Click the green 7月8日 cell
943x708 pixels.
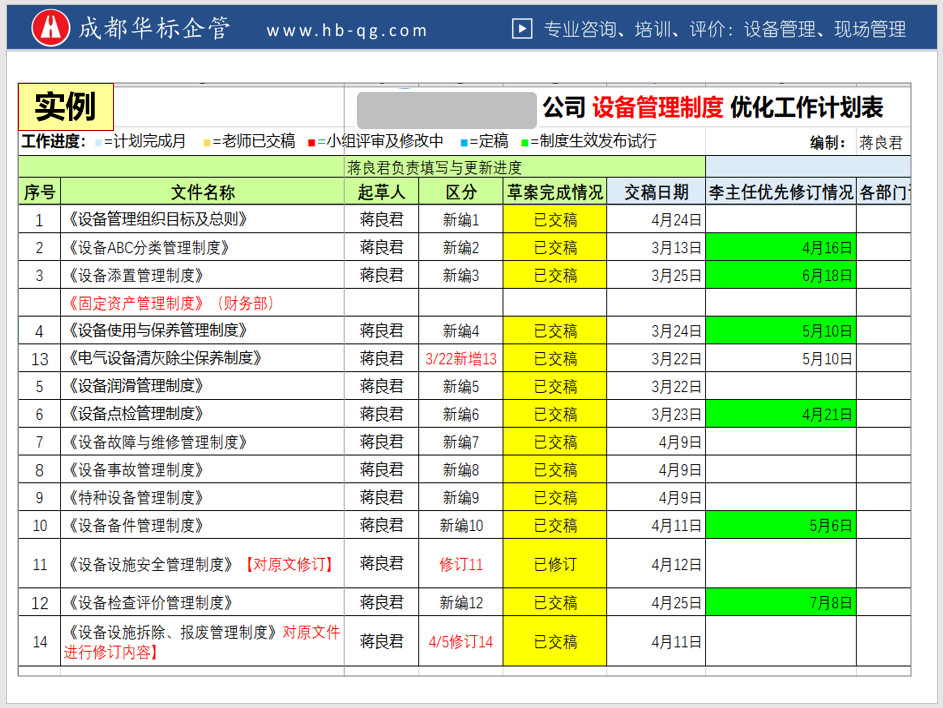pos(780,603)
